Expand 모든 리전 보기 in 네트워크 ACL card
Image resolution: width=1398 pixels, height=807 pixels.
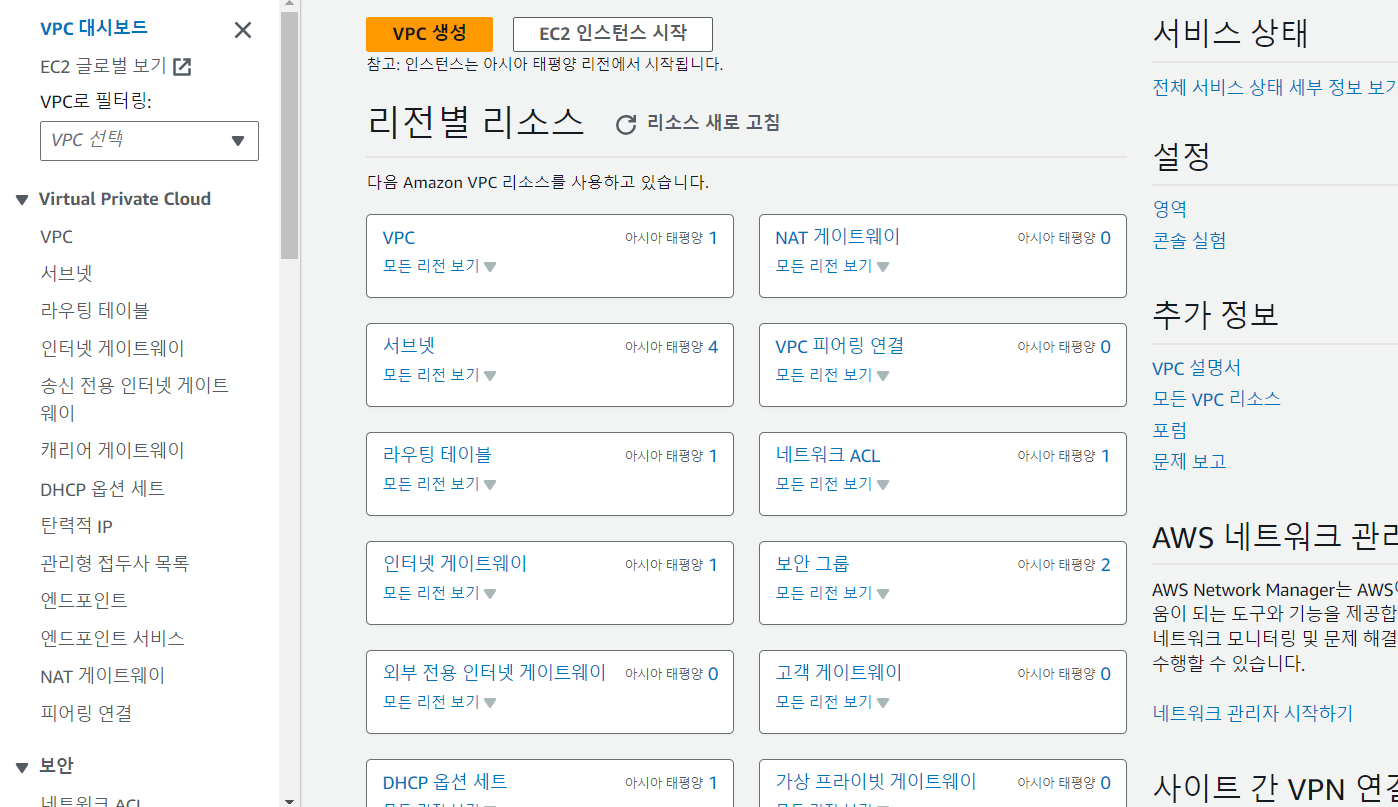coord(833,484)
